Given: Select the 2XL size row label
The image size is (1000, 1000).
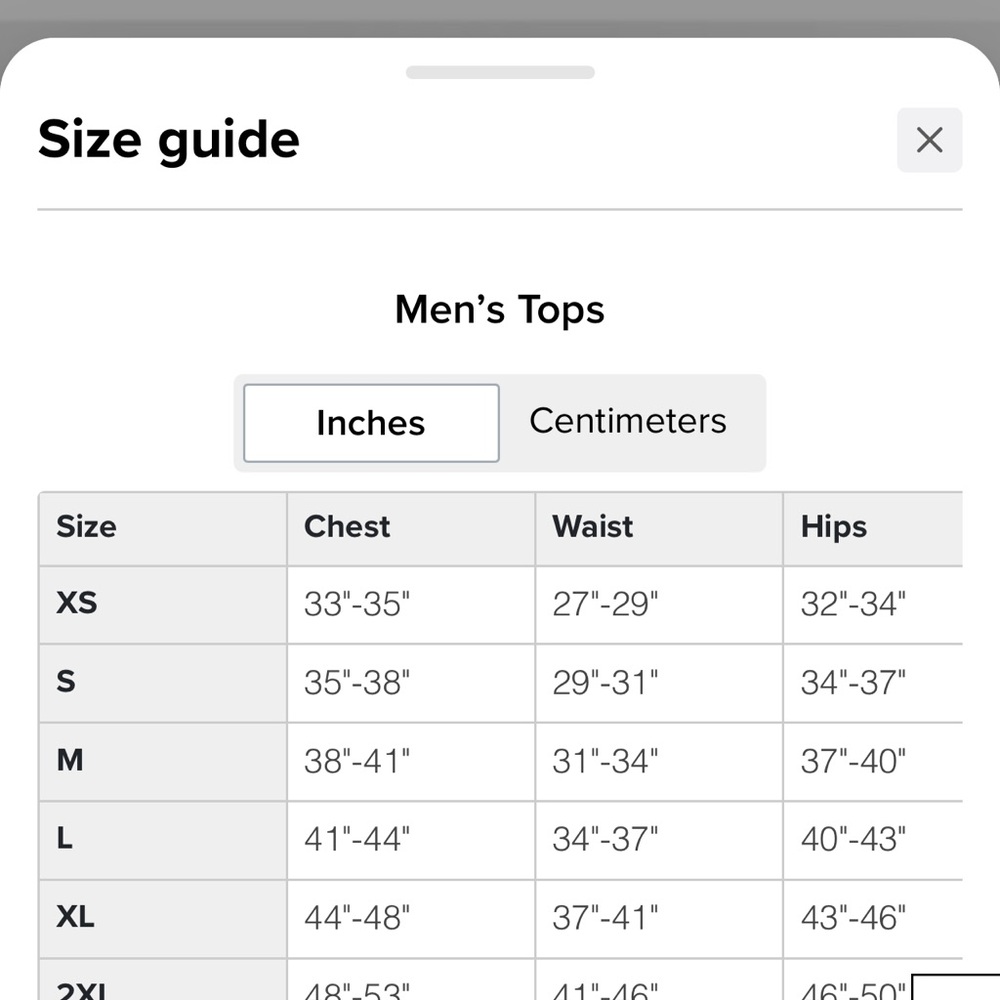Looking at the screenshot, I should [x=81, y=990].
